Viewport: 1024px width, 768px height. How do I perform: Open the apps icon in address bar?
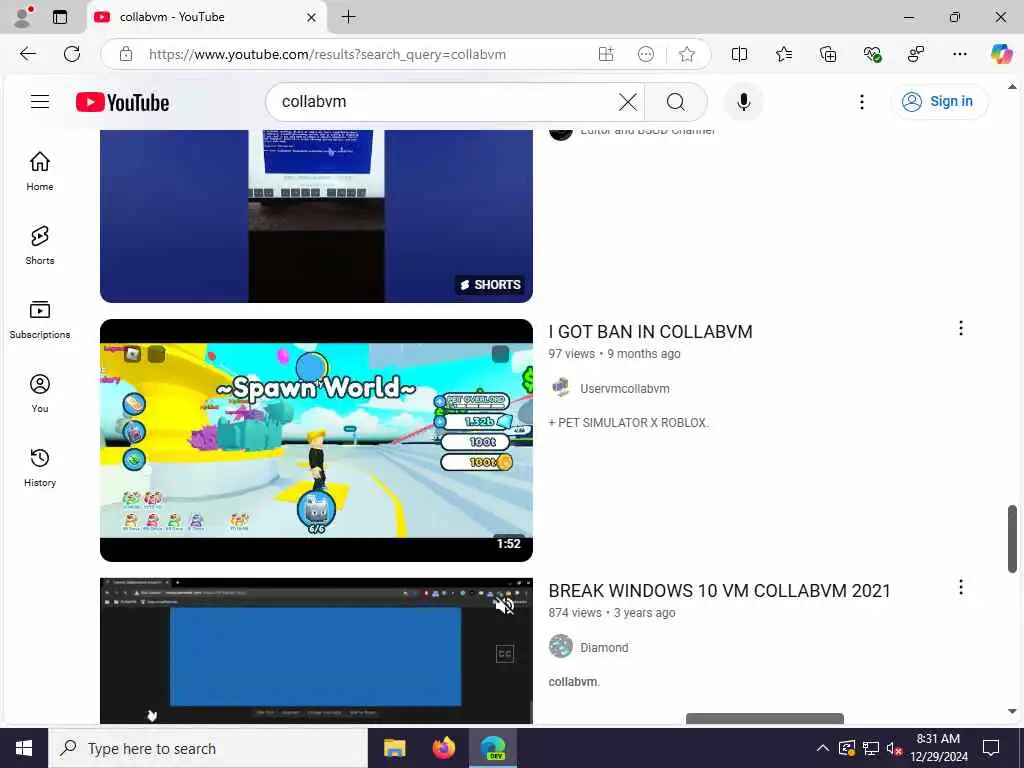tap(606, 54)
